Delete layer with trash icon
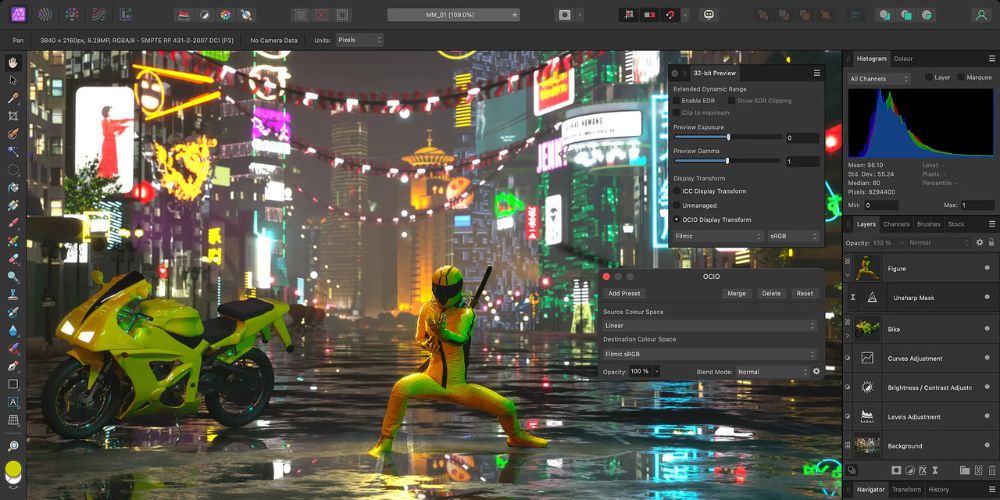Viewport: 1000px width, 500px height. 992,470
